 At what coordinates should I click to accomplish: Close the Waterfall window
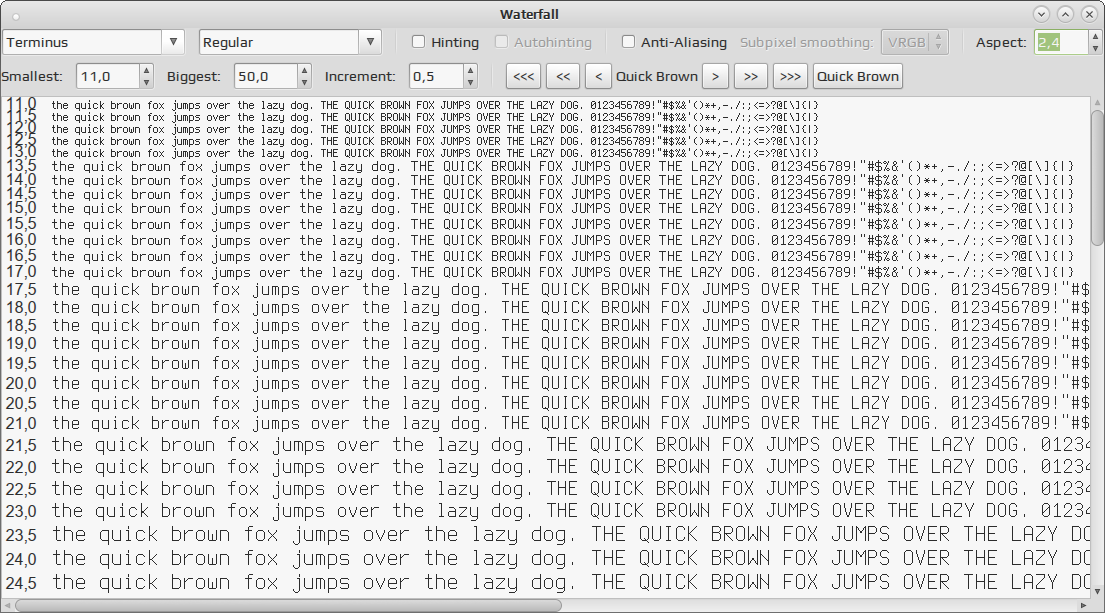tap(1089, 14)
